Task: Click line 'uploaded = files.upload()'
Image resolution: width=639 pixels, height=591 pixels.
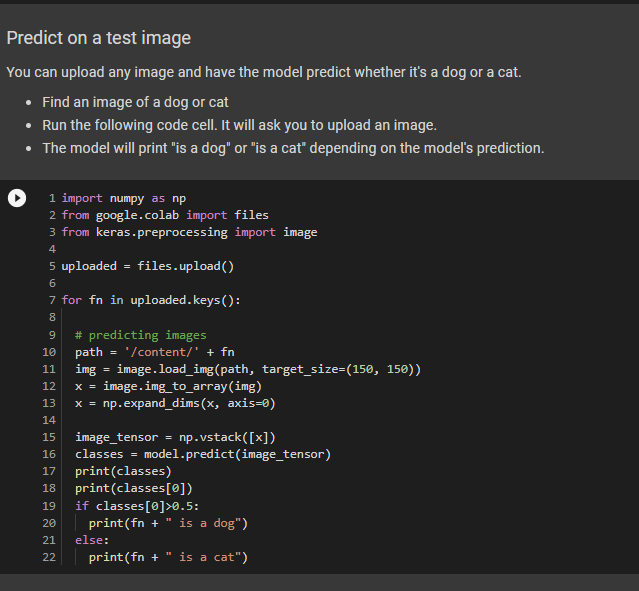Action: point(148,266)
